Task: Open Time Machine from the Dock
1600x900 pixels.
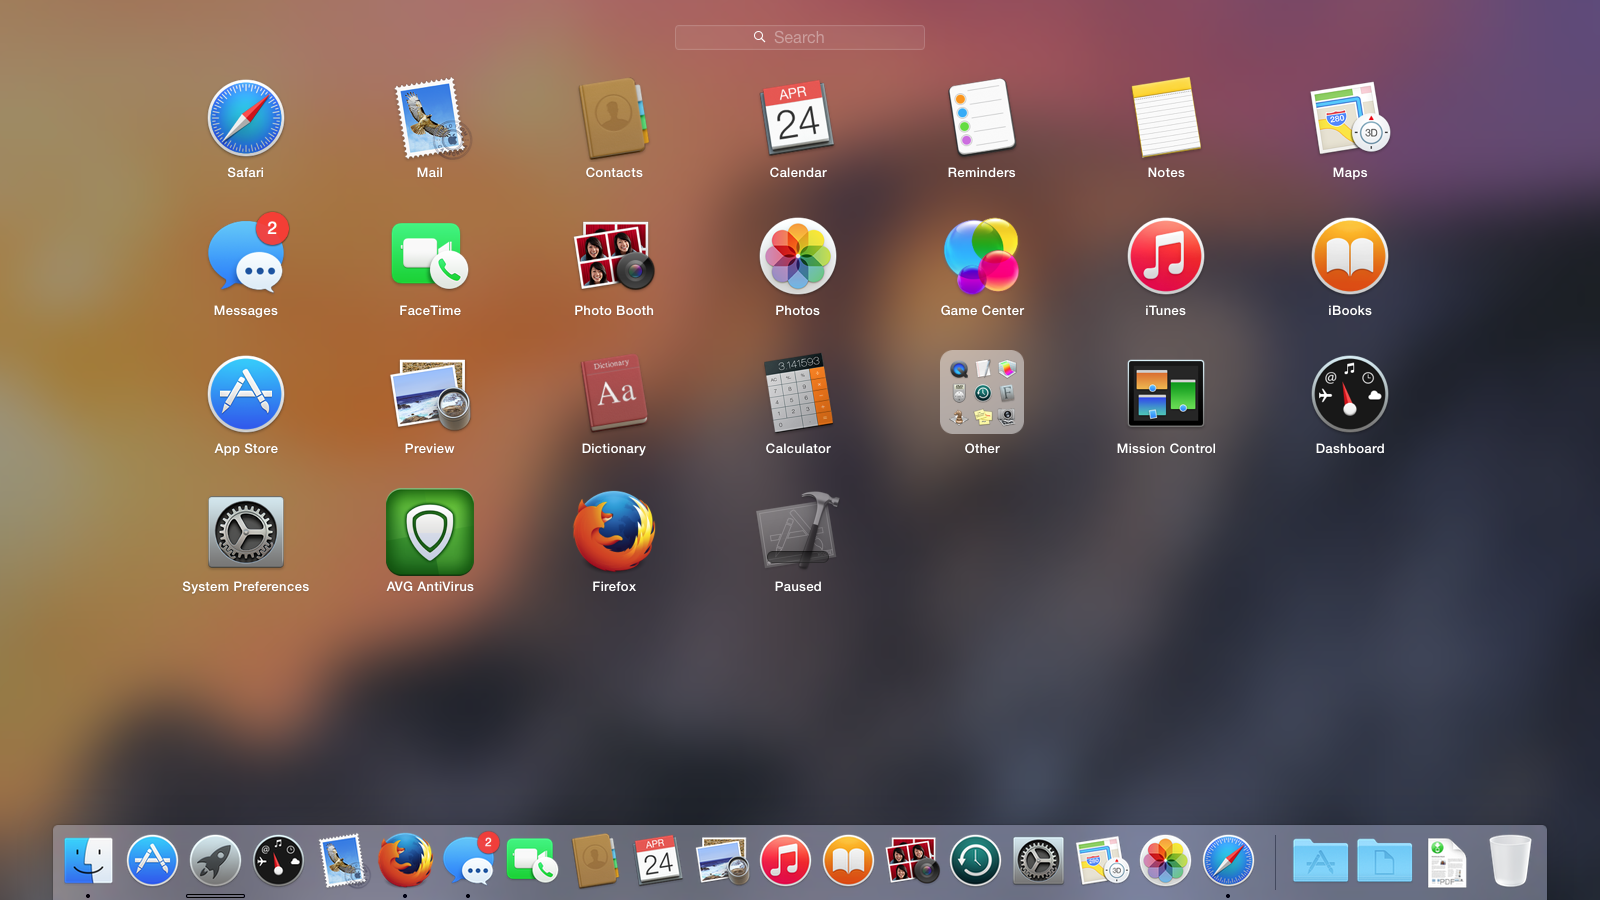Action: tap(975, 861)
